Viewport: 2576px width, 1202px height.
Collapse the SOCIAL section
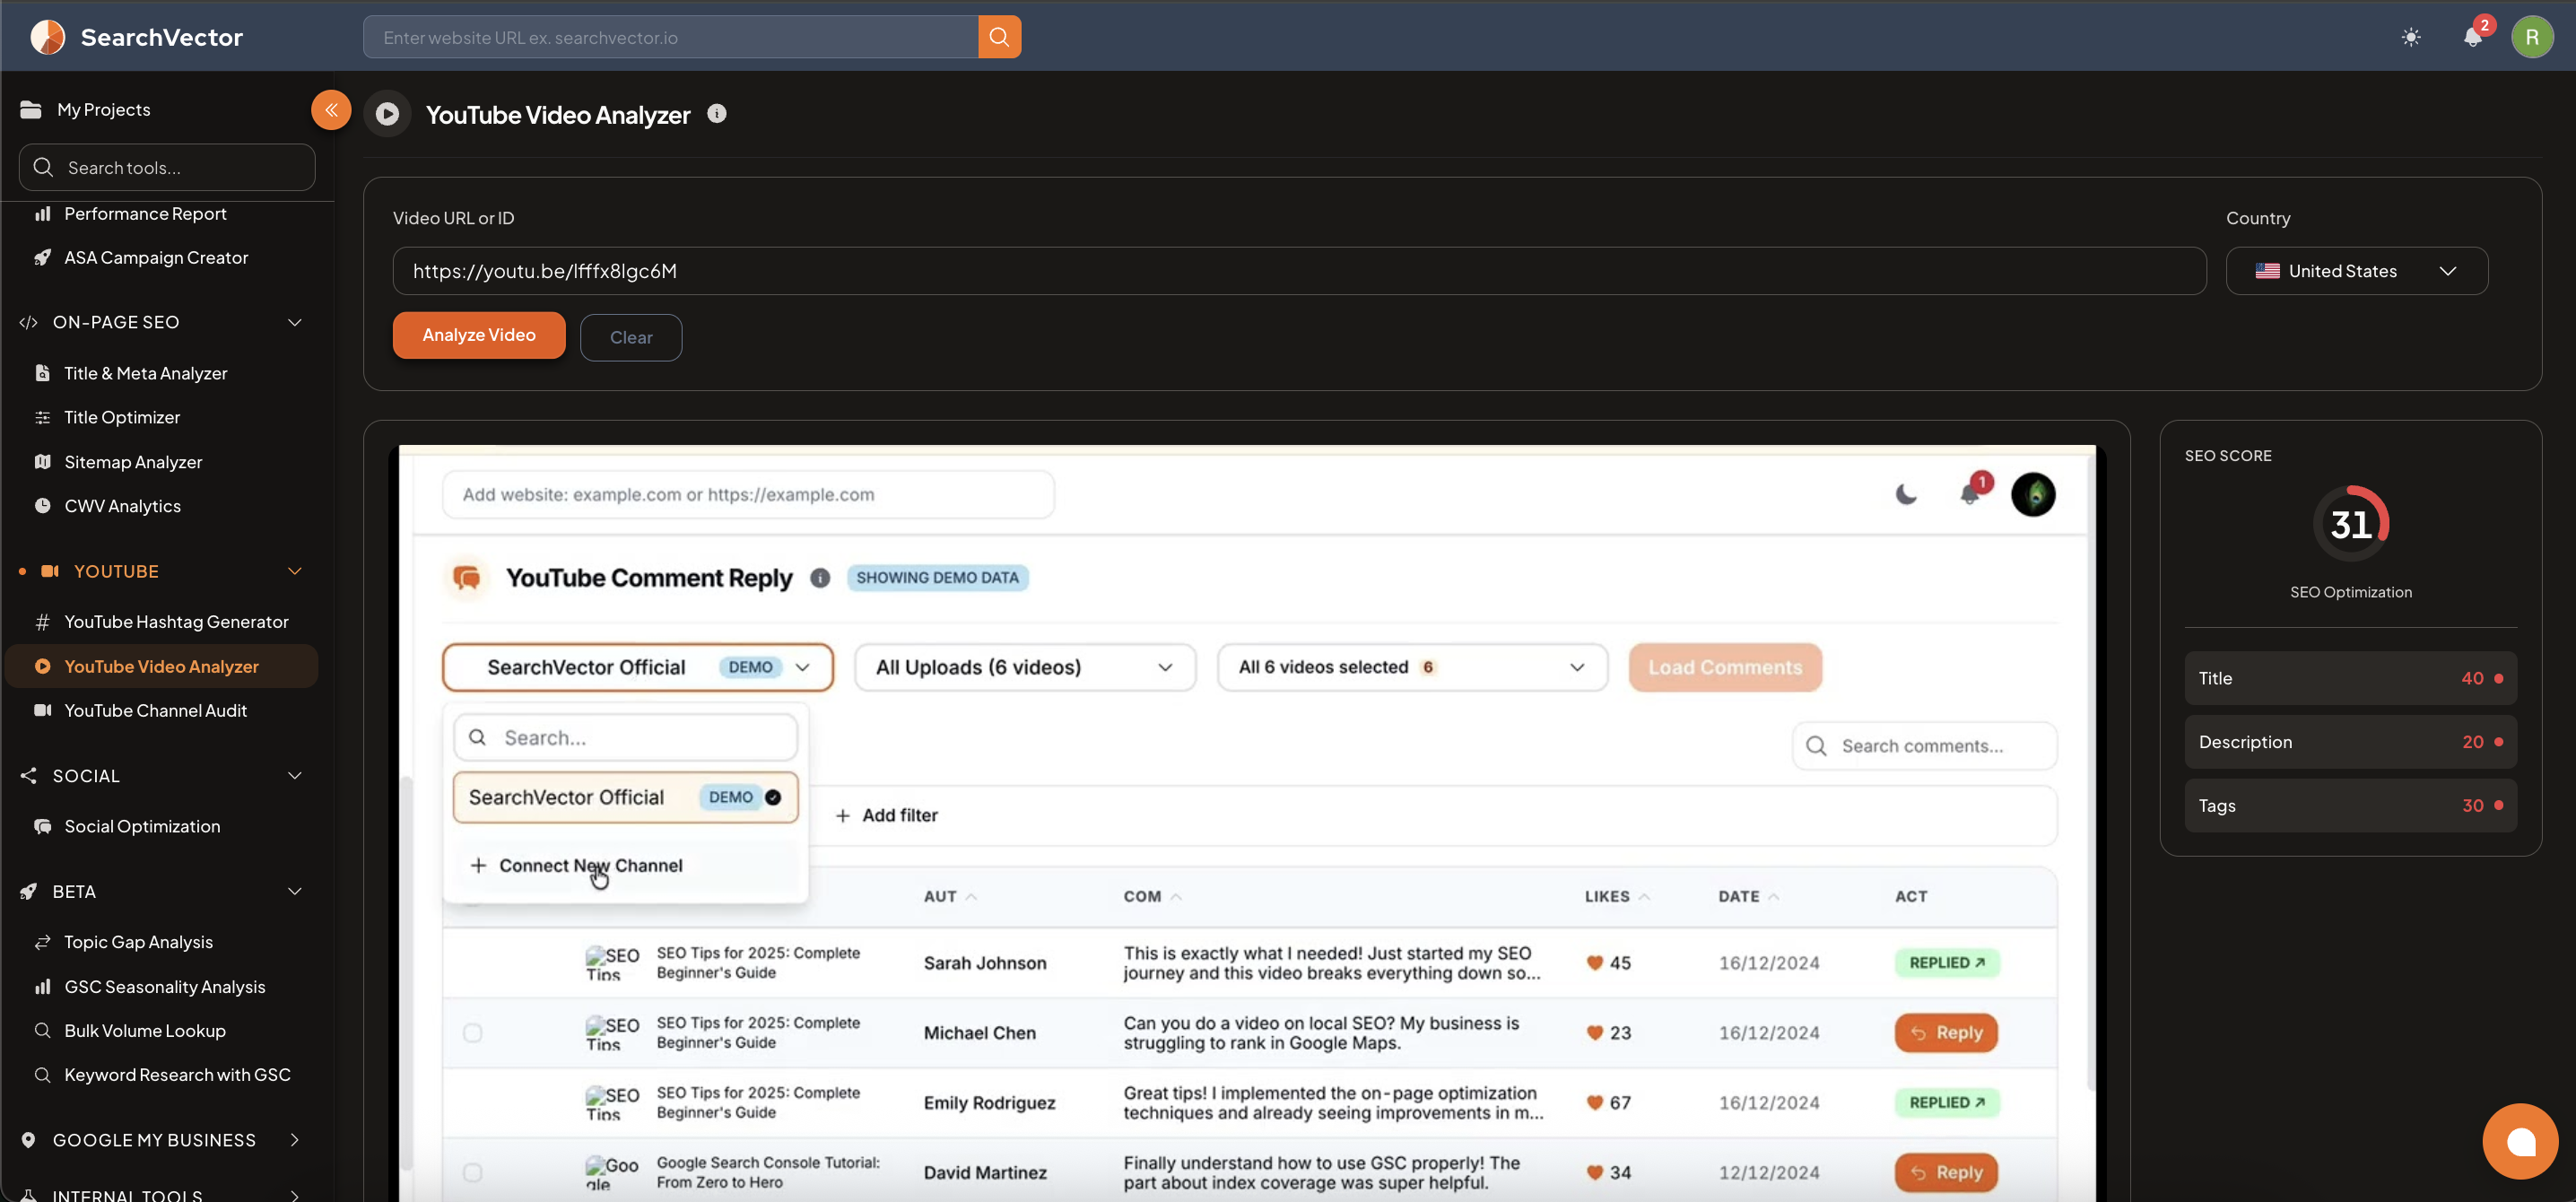pos(294,775)
